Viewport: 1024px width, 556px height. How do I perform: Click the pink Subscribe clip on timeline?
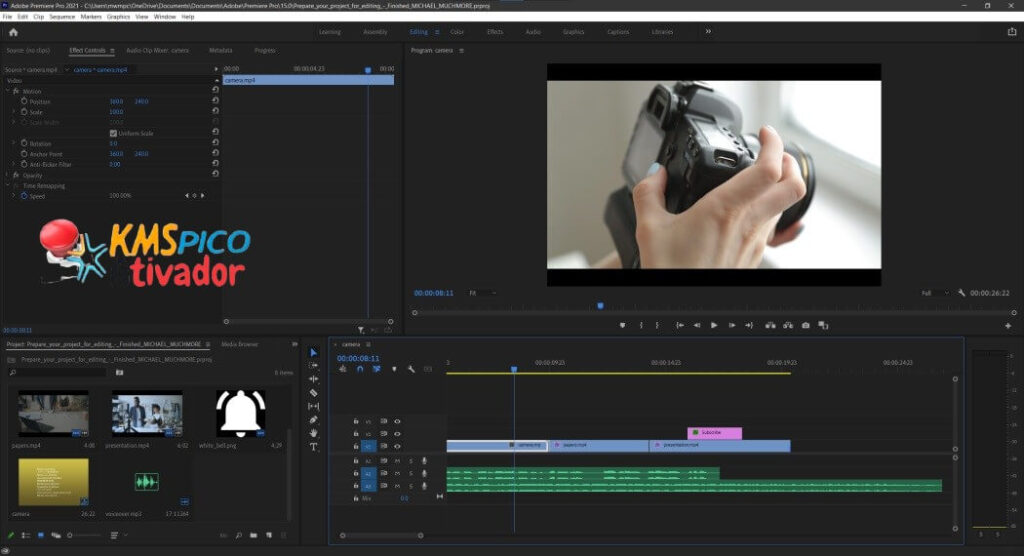tap(714, 433)
